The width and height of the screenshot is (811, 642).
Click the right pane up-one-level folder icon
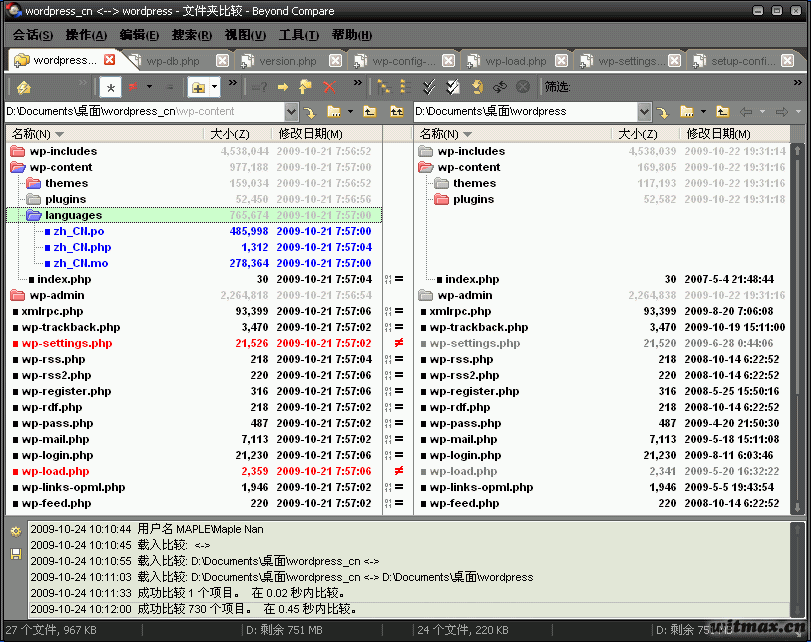[723, 112]
